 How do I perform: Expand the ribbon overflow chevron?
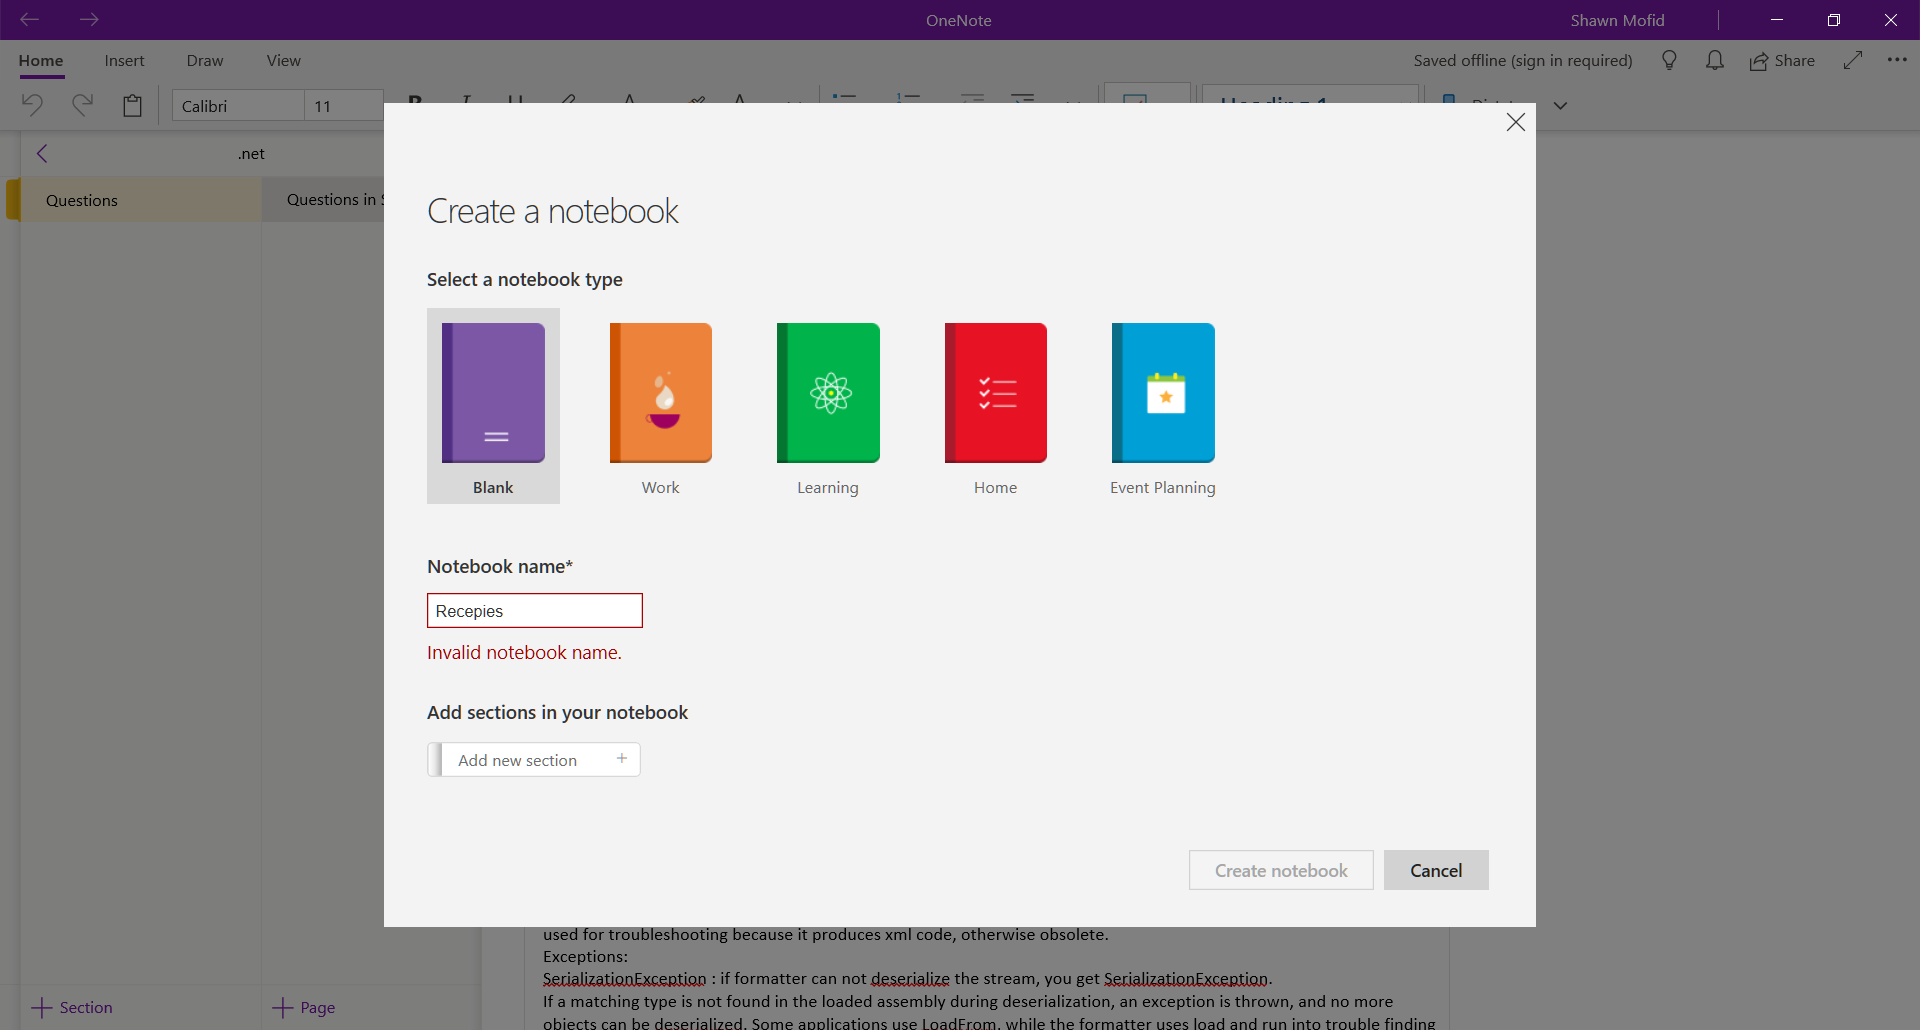coord(1560,105)
